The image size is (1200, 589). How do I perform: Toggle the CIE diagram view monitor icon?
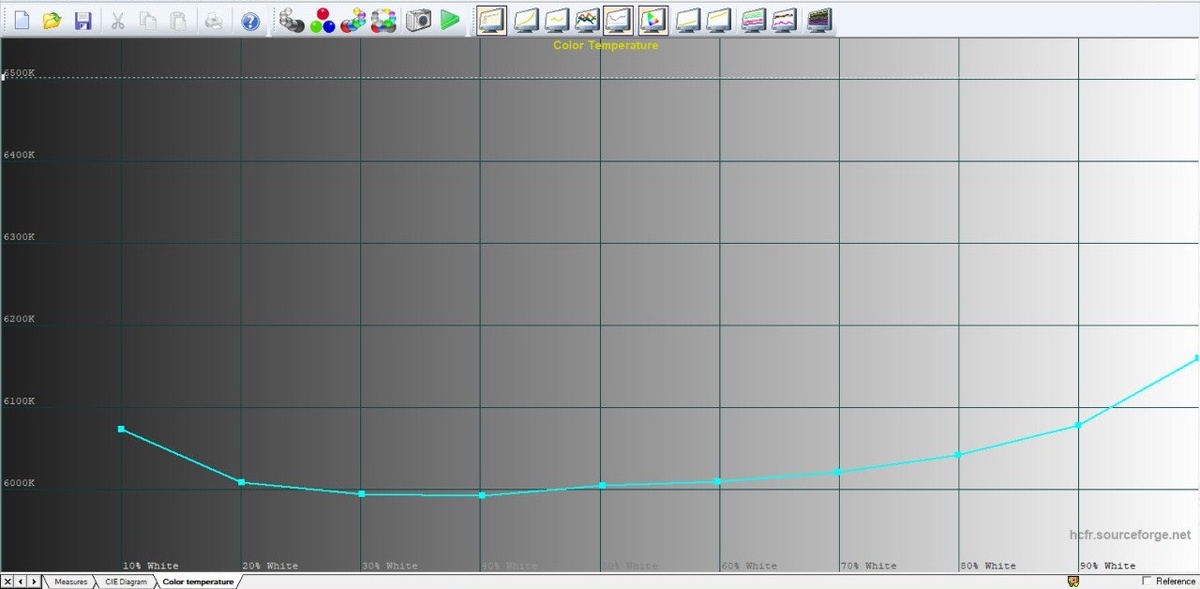click(653, 19)
